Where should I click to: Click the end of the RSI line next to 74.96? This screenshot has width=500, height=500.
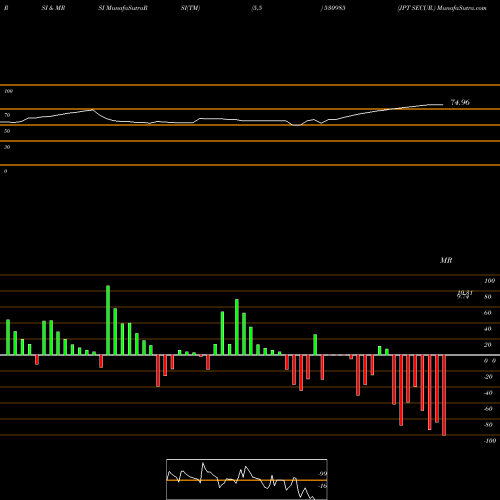pos(443,105)
